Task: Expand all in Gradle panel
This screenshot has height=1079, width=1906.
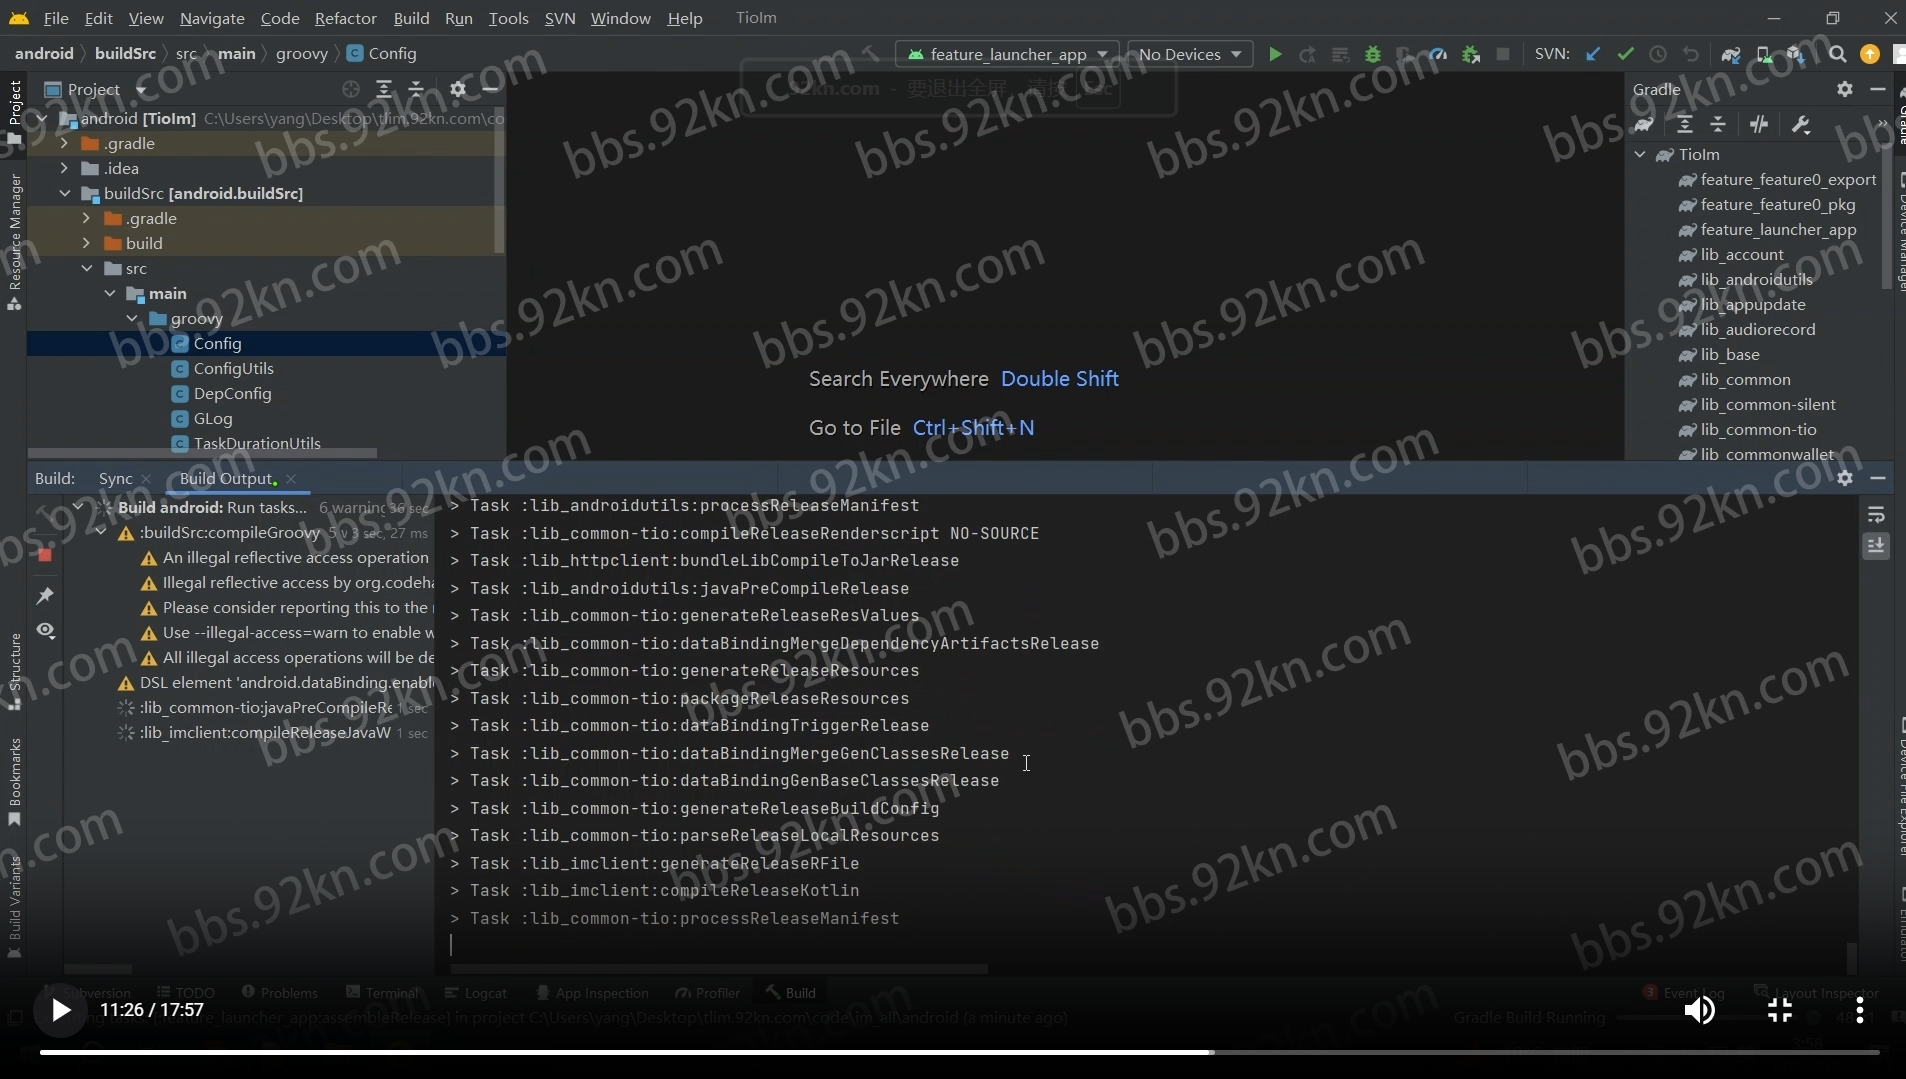Action: [x=1685, y=124]
